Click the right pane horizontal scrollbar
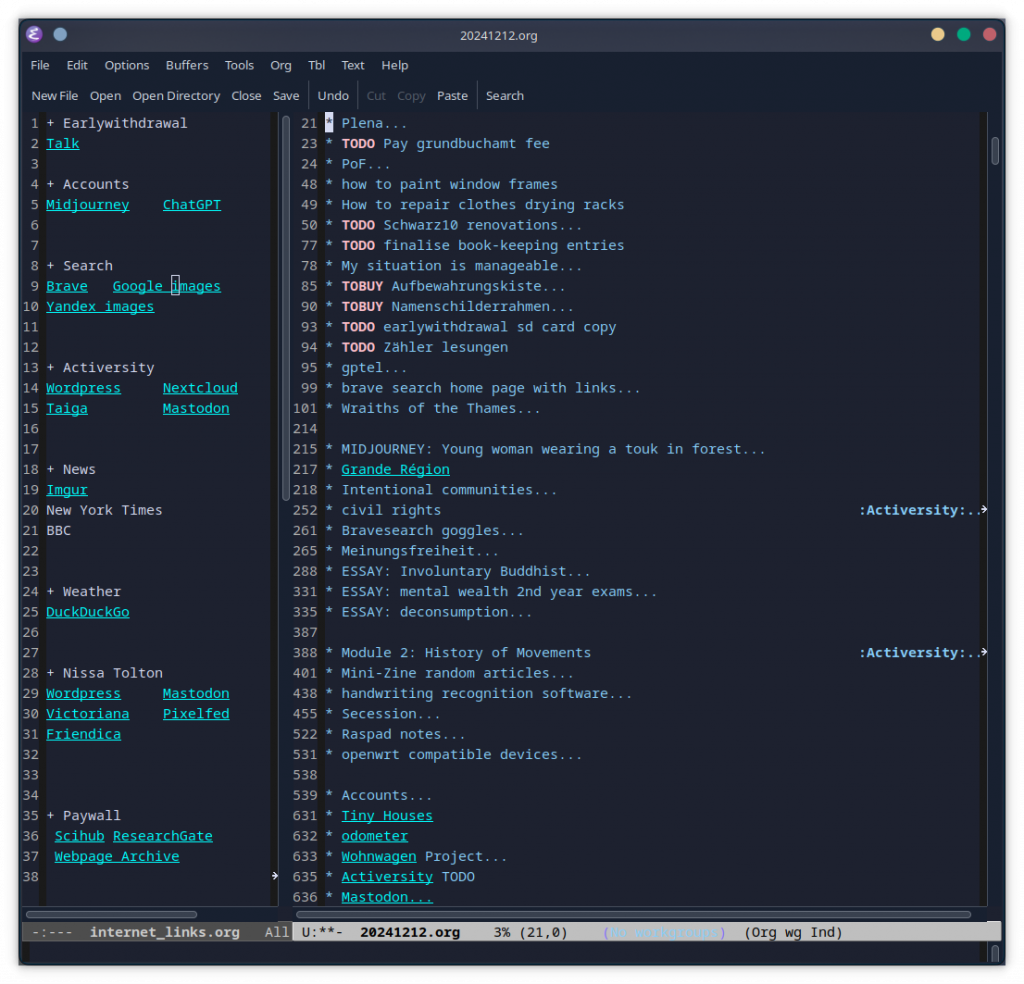The width and height of the screenshot is (1024, 984). click(x=633, y=915)
